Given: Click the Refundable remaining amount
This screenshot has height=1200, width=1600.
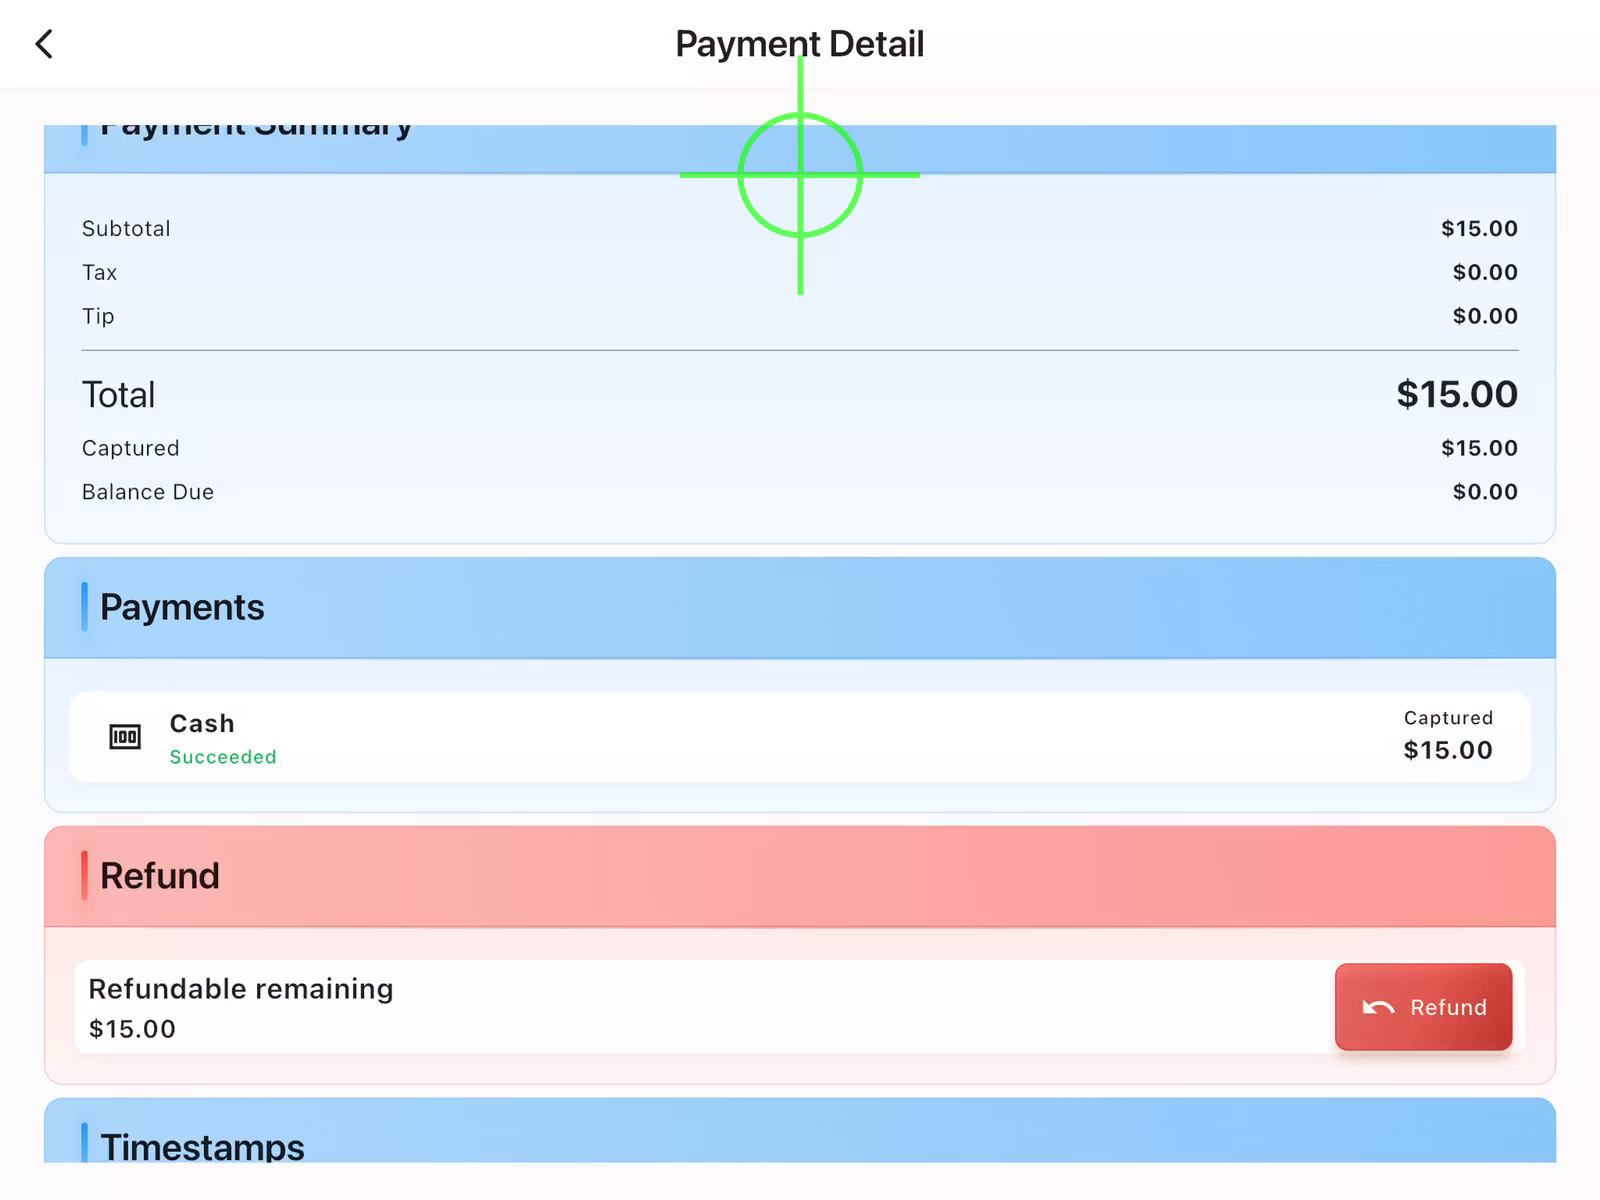Looking at the screenshot, I should coord(131,1028).
